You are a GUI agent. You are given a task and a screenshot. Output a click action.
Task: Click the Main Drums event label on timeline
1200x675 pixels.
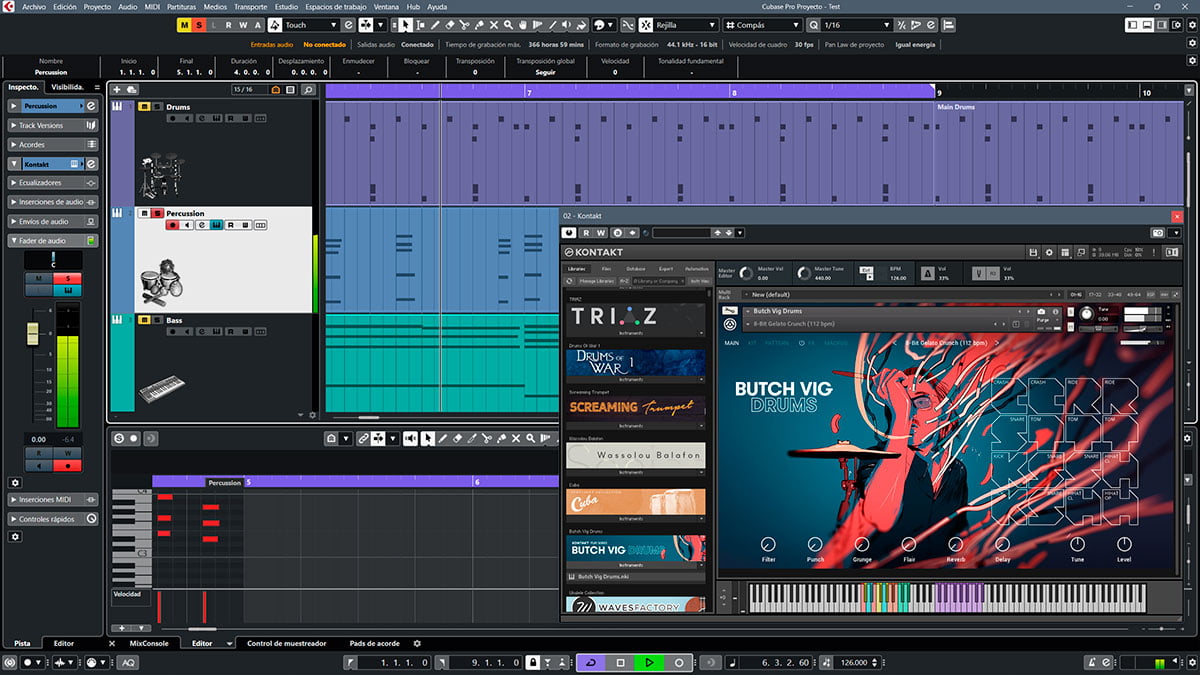[x=956, y=107]
